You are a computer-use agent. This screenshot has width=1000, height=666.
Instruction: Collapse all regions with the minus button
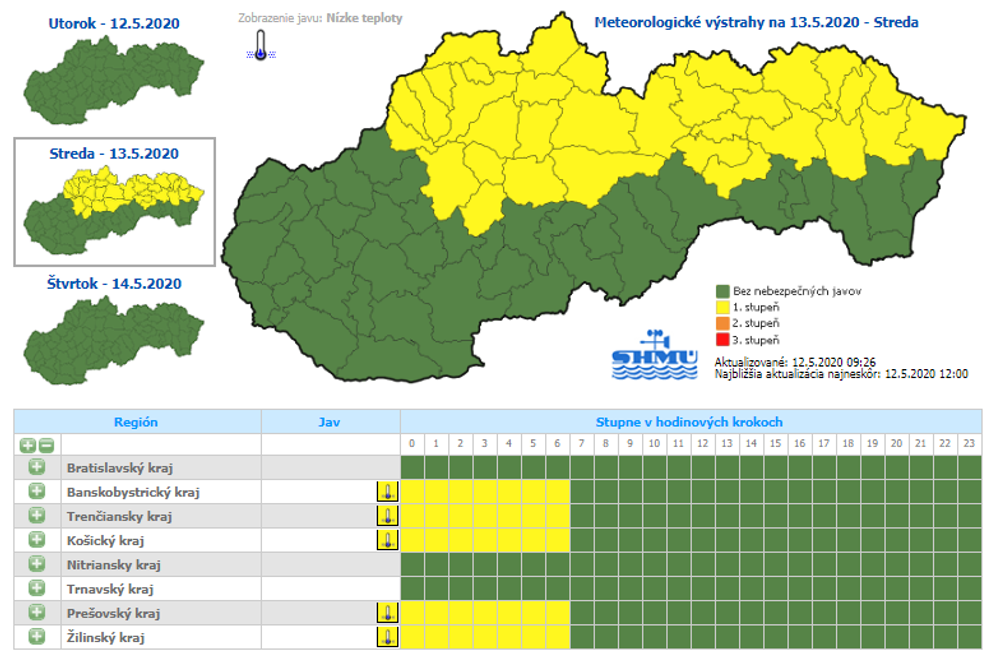tap(46, 444)
